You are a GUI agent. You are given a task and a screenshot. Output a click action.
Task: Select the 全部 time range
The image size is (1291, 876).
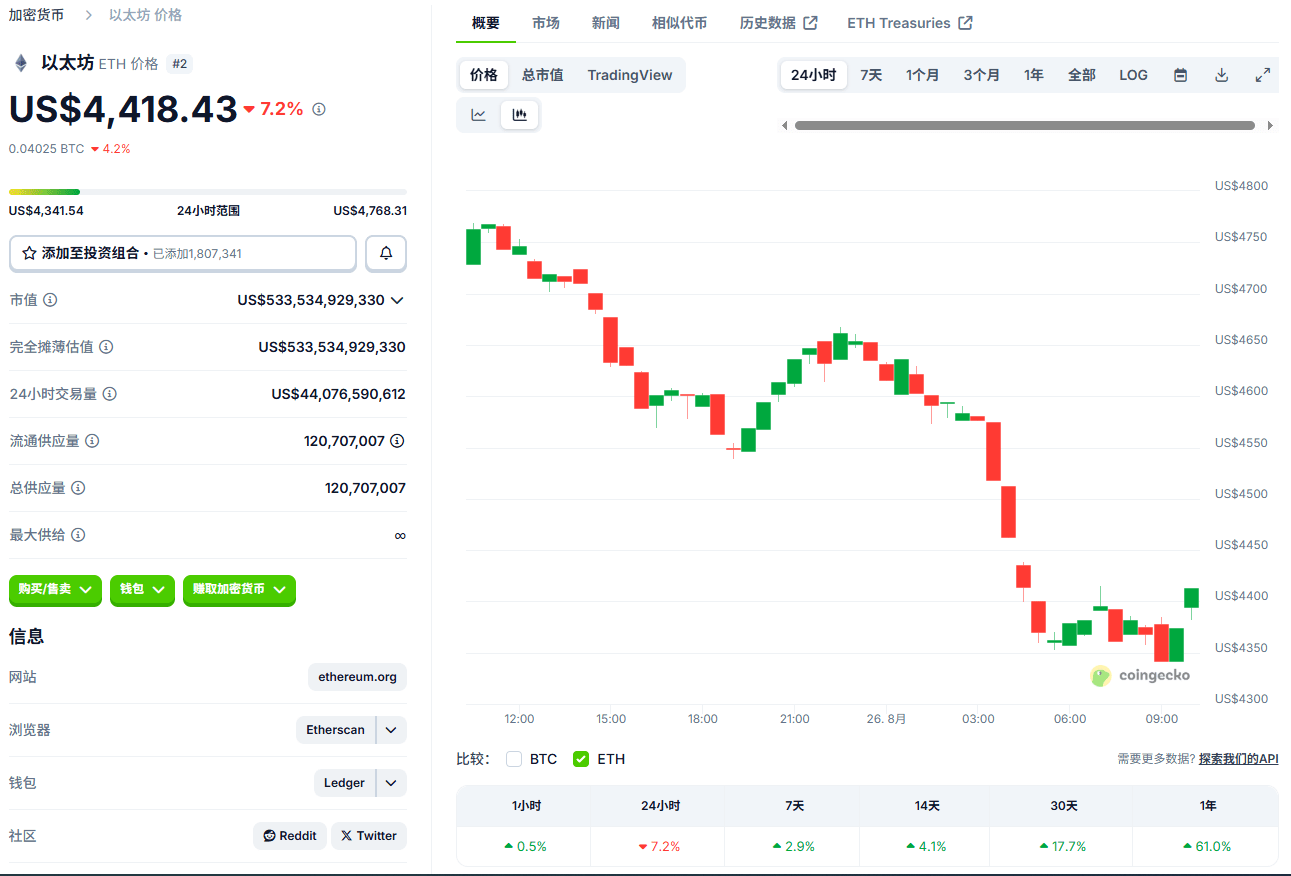[1082, 75]
